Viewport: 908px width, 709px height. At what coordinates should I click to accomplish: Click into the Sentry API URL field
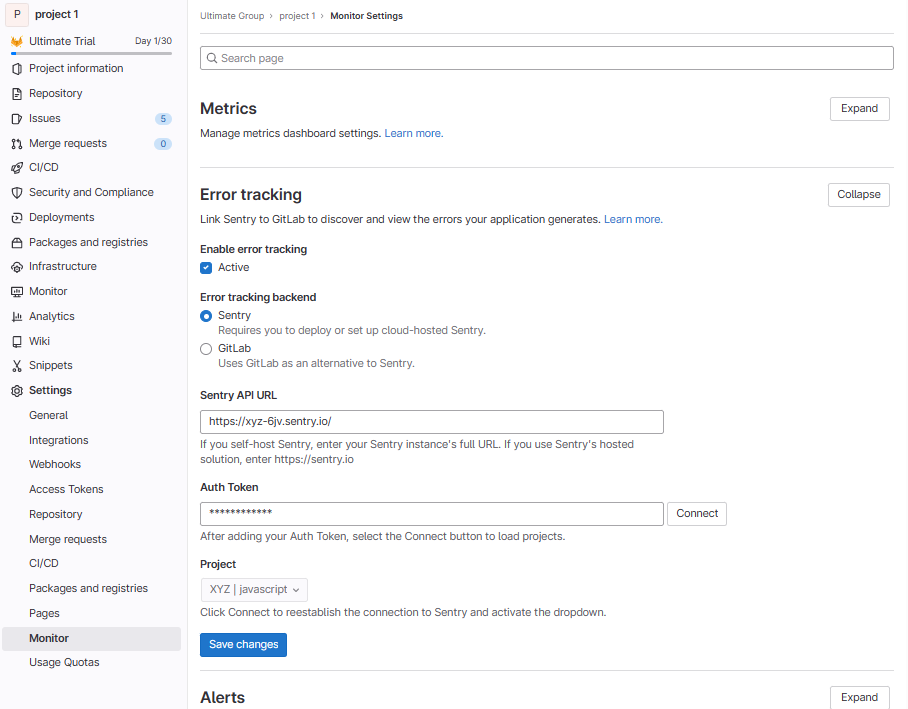(431, 421)
